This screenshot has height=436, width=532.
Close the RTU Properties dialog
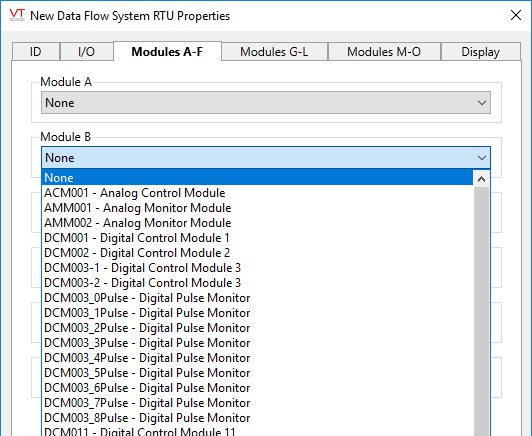(516, 15)
